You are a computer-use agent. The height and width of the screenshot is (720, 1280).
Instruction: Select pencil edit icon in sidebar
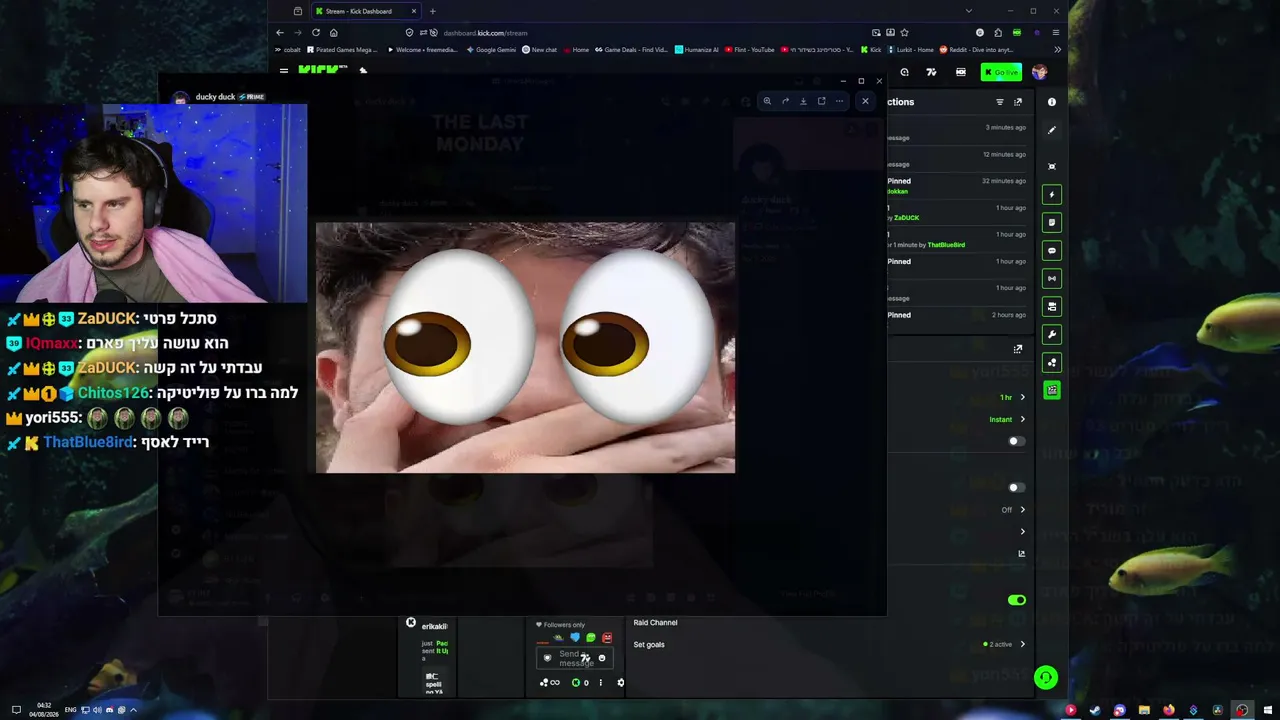click(x=1051, y=130)
